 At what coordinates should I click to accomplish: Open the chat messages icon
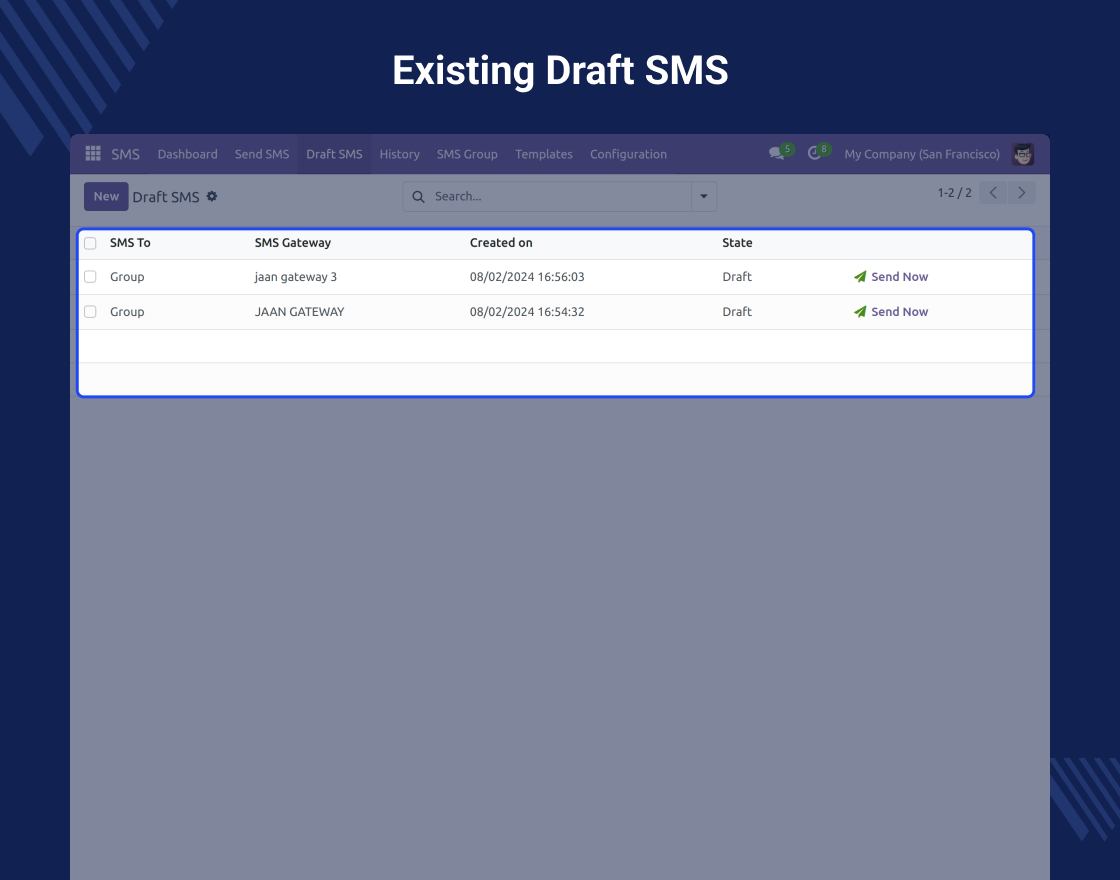coord(777,154)
